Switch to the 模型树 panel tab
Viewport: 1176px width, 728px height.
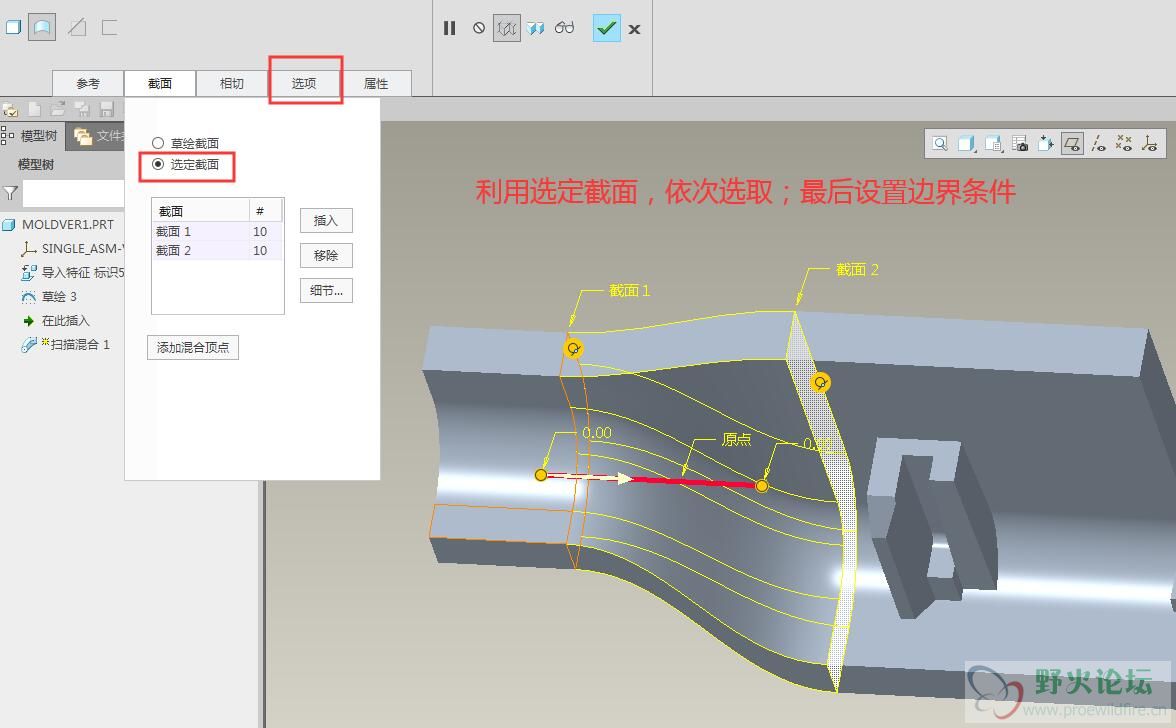point(32,136)
